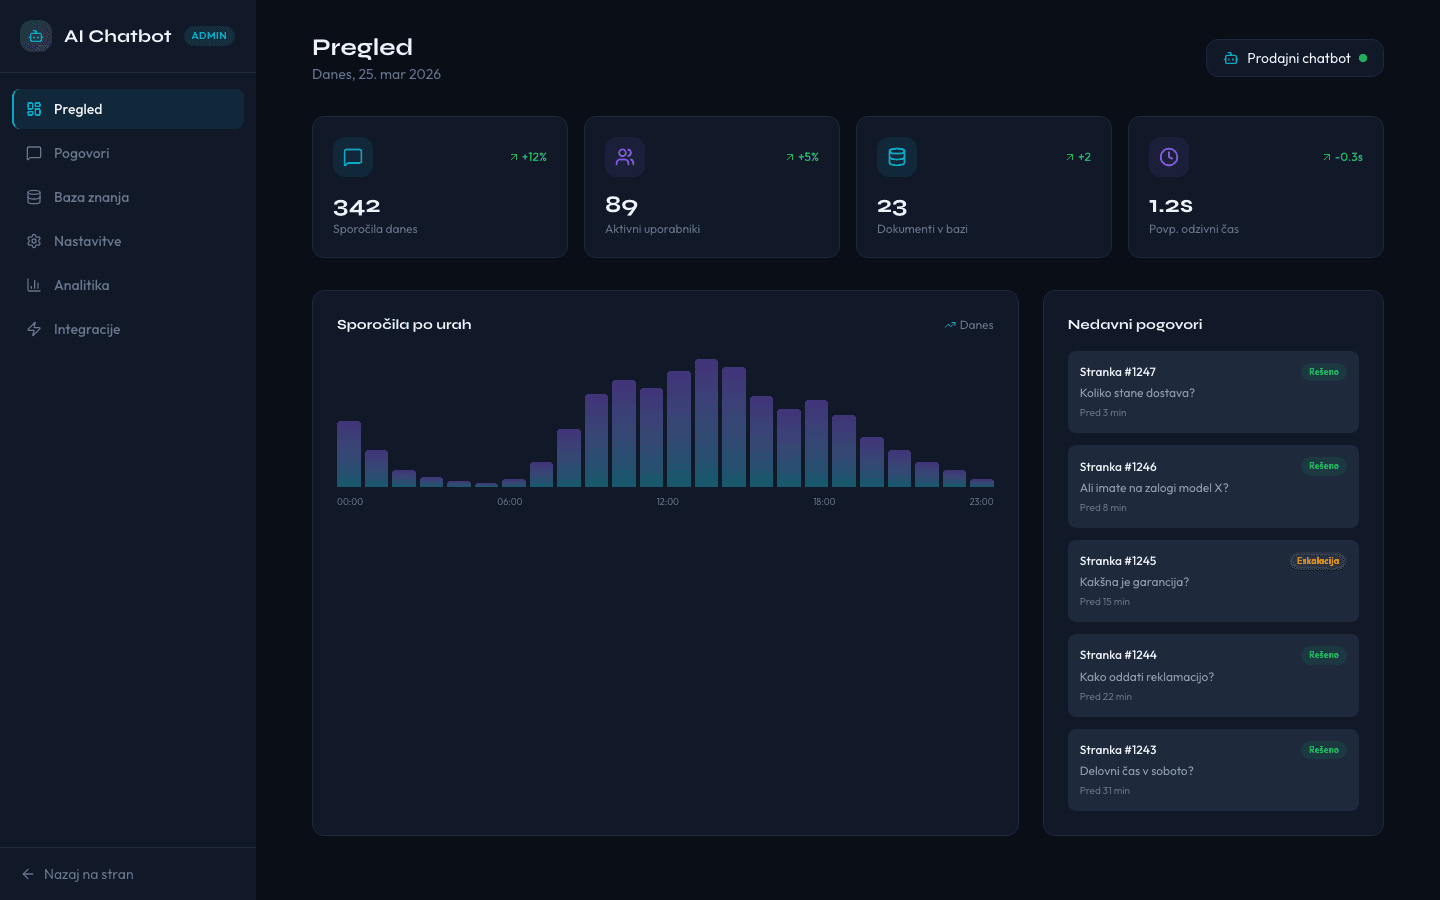Click the Pogovori chat bubble icon
The image size is (1440, 900).
tap(34, 153)
